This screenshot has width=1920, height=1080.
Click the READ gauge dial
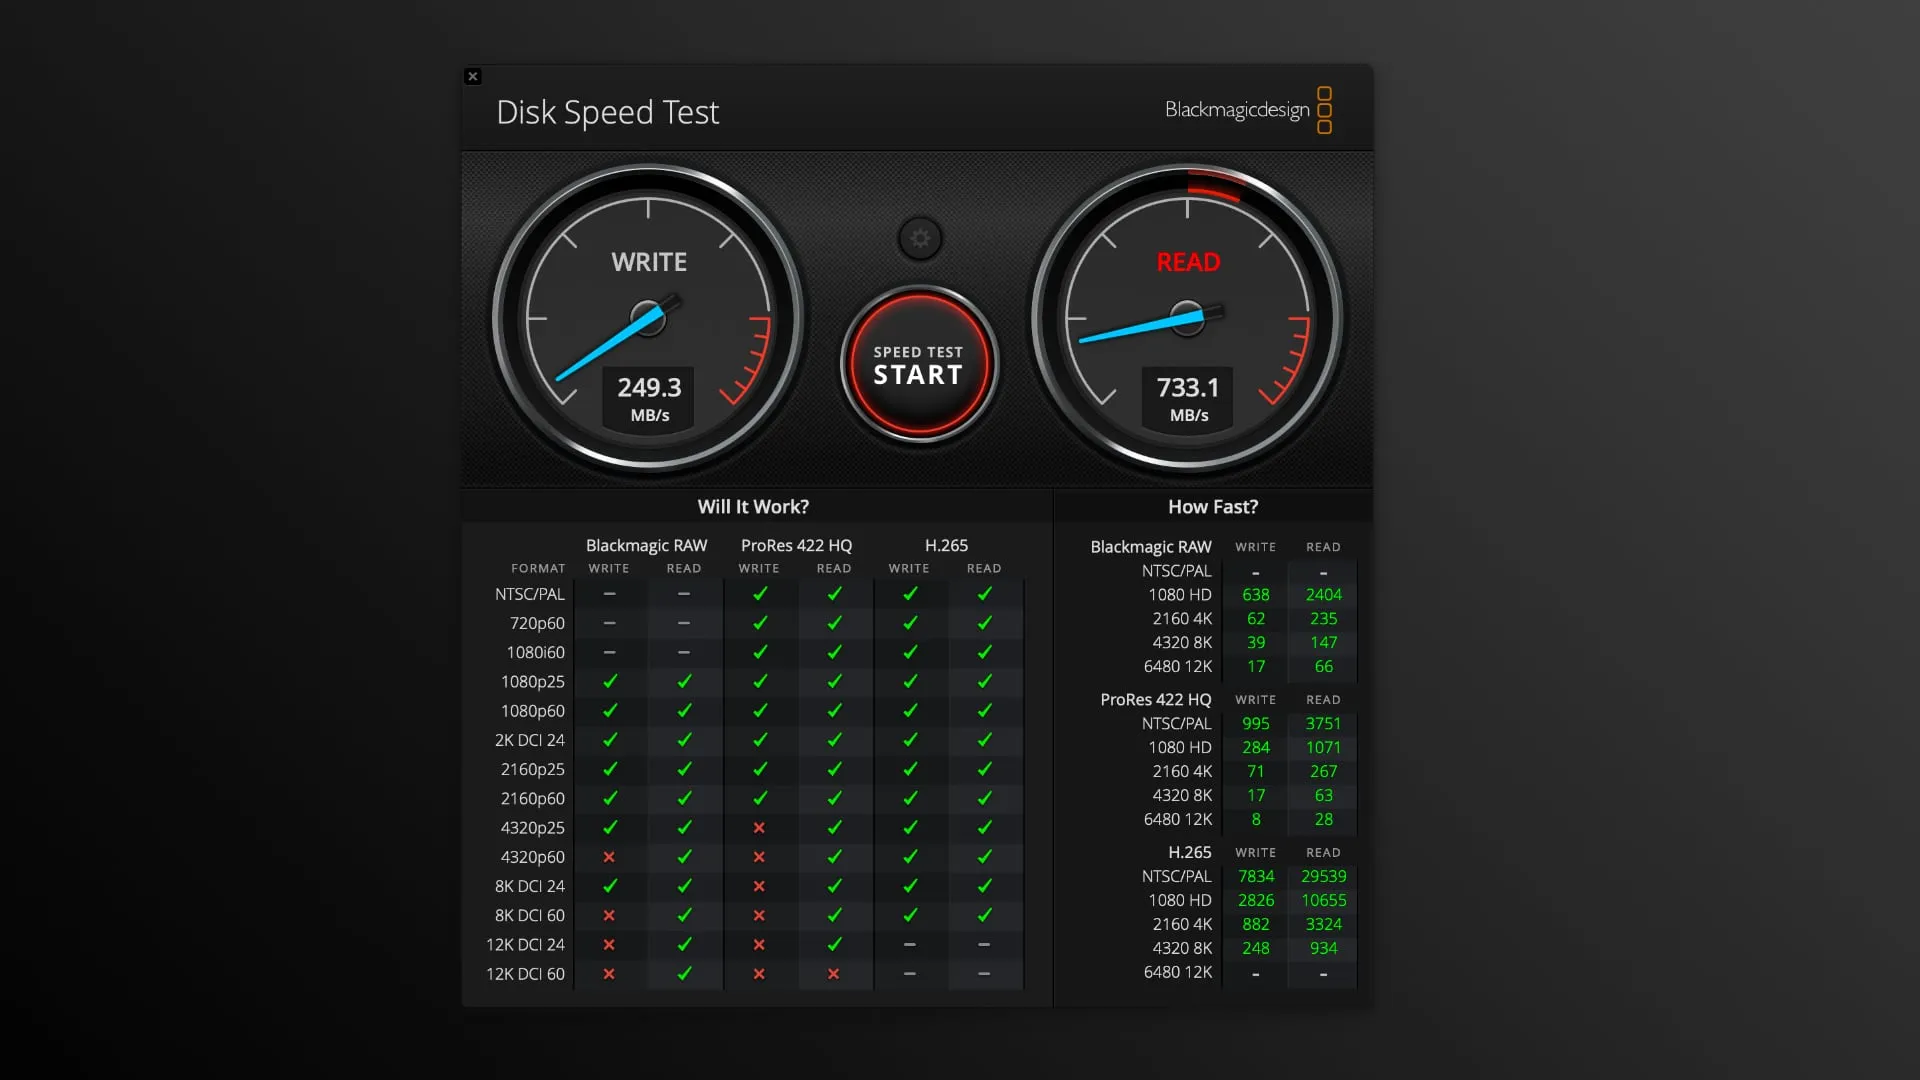pos(1187,318)
